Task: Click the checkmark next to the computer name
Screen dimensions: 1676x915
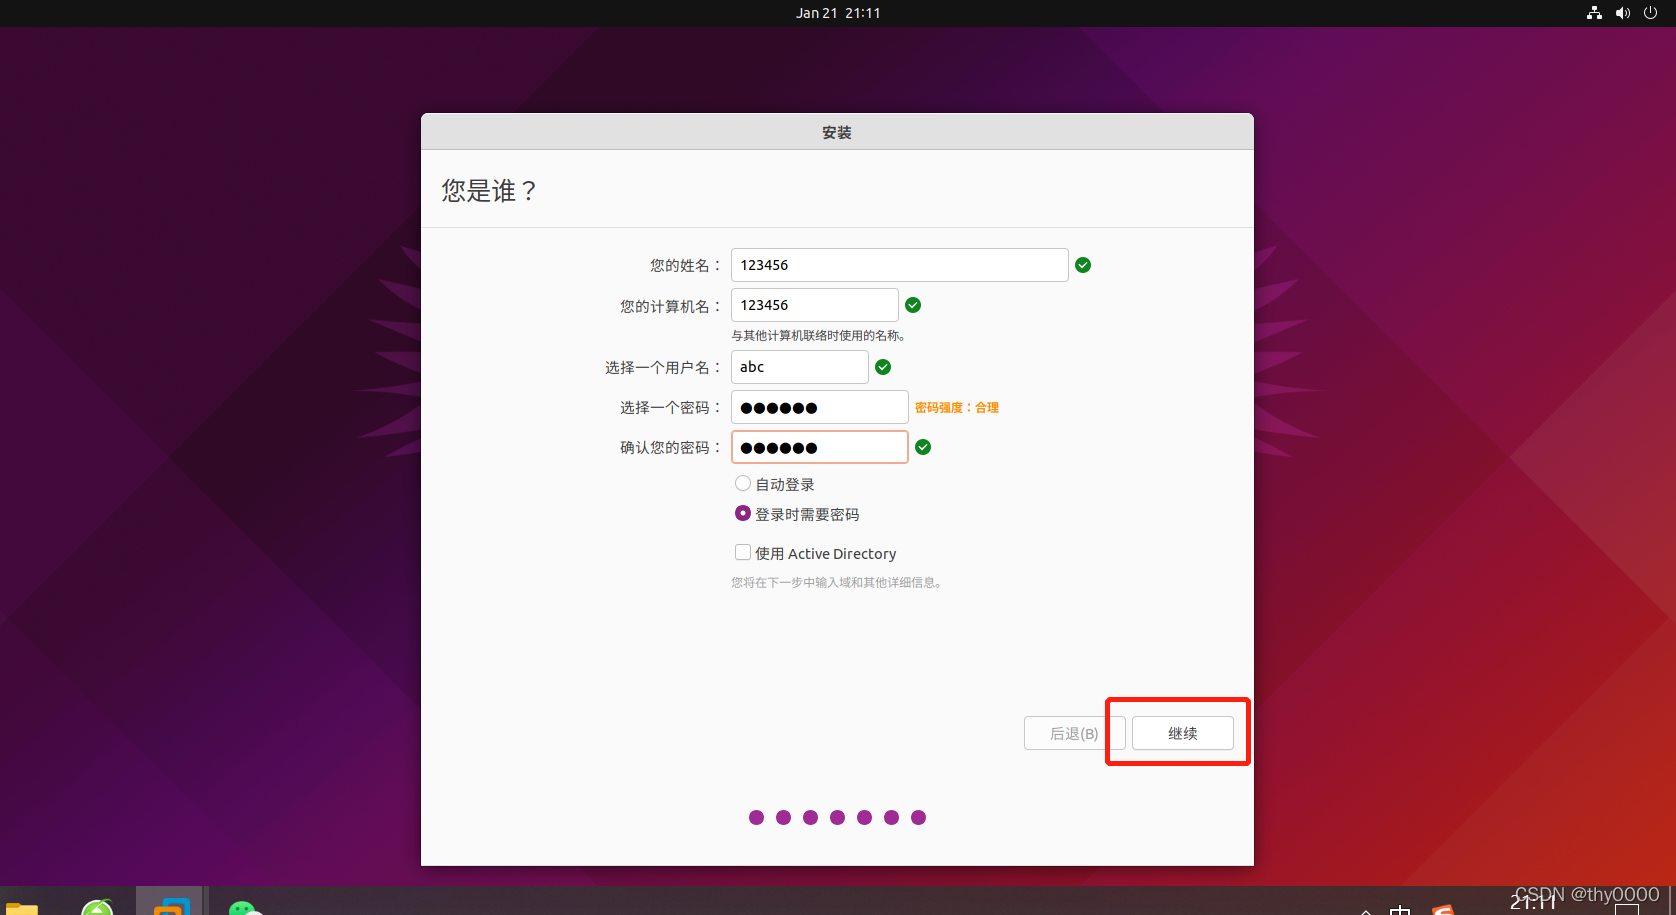Action: coord(912,305)
